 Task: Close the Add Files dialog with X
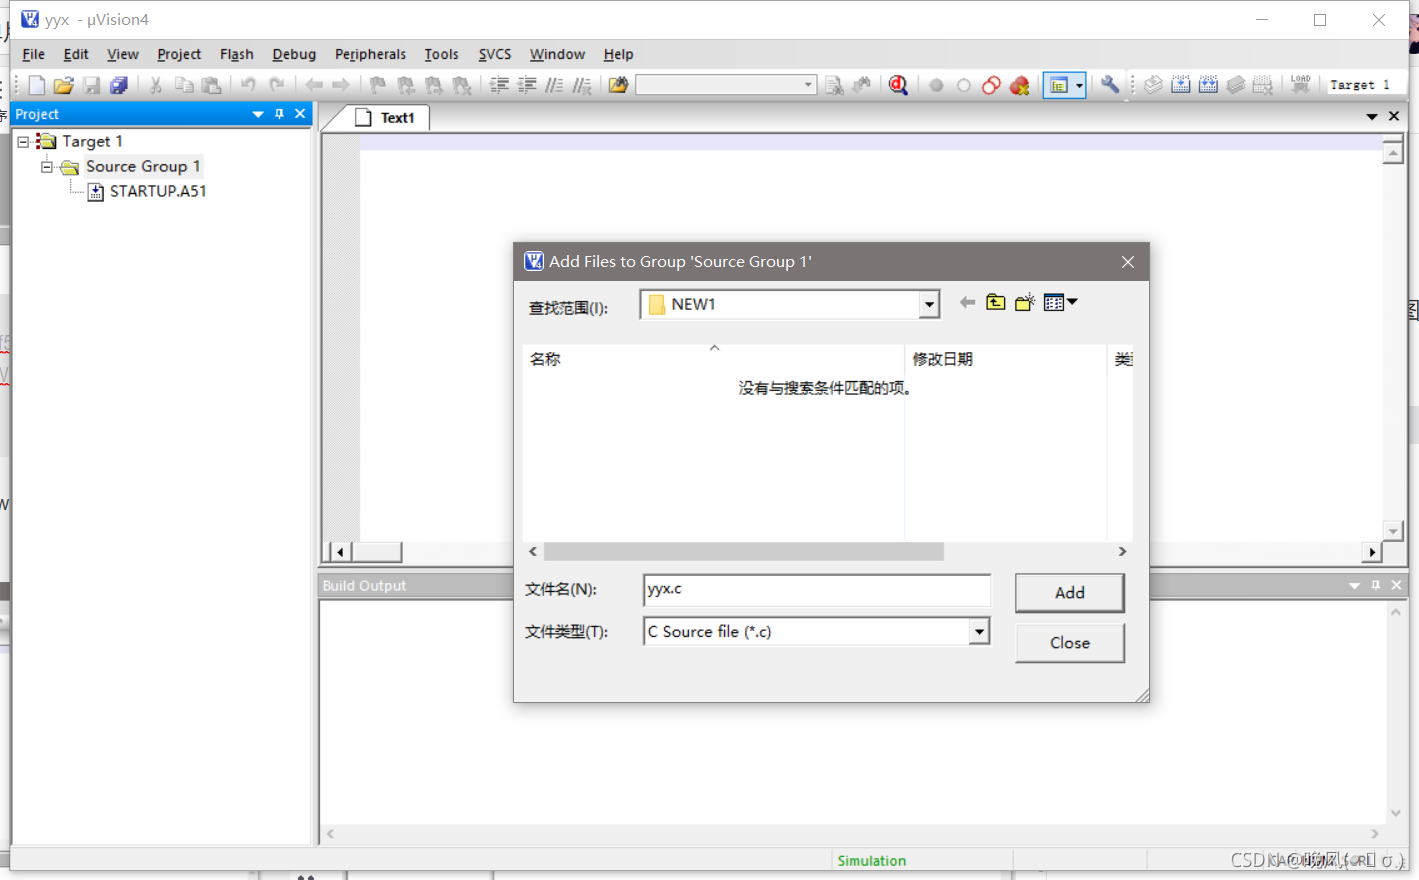pyautogui.click(x=1127, y=262)
